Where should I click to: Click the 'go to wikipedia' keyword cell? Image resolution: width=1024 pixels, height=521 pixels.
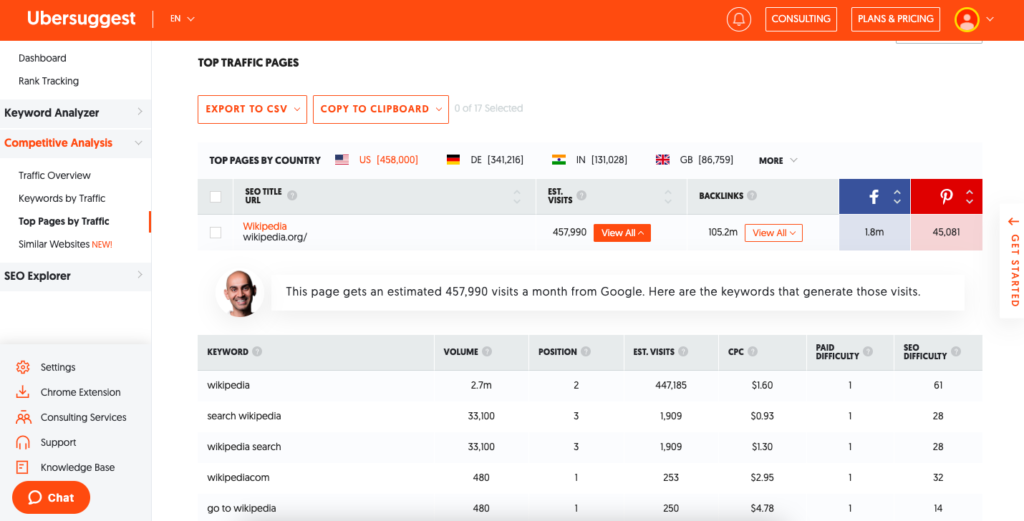pos(242,508)
